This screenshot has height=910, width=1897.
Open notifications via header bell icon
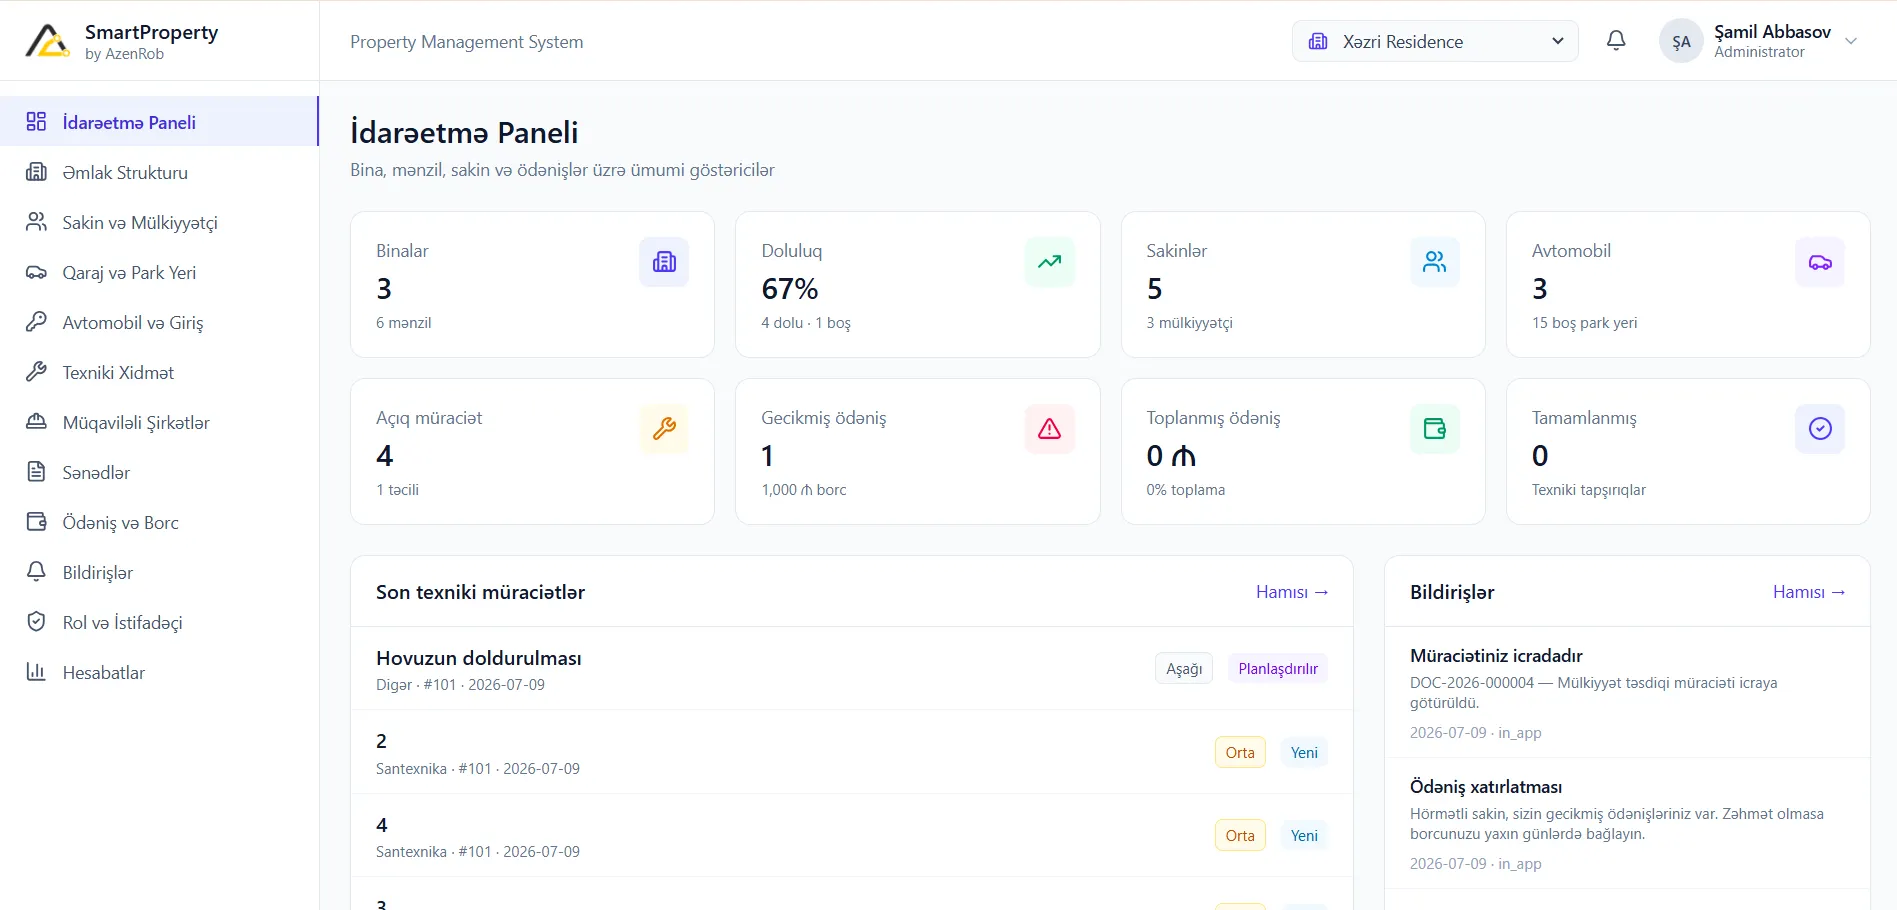pyautogui.click(x=1616, y=41)
